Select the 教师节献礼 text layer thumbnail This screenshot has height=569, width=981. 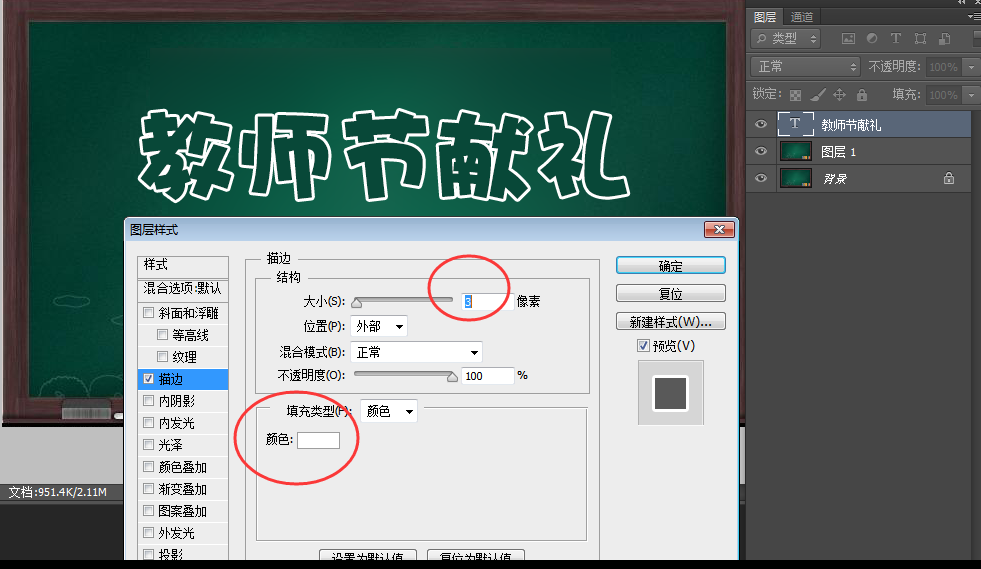click(x=796, y=124)
